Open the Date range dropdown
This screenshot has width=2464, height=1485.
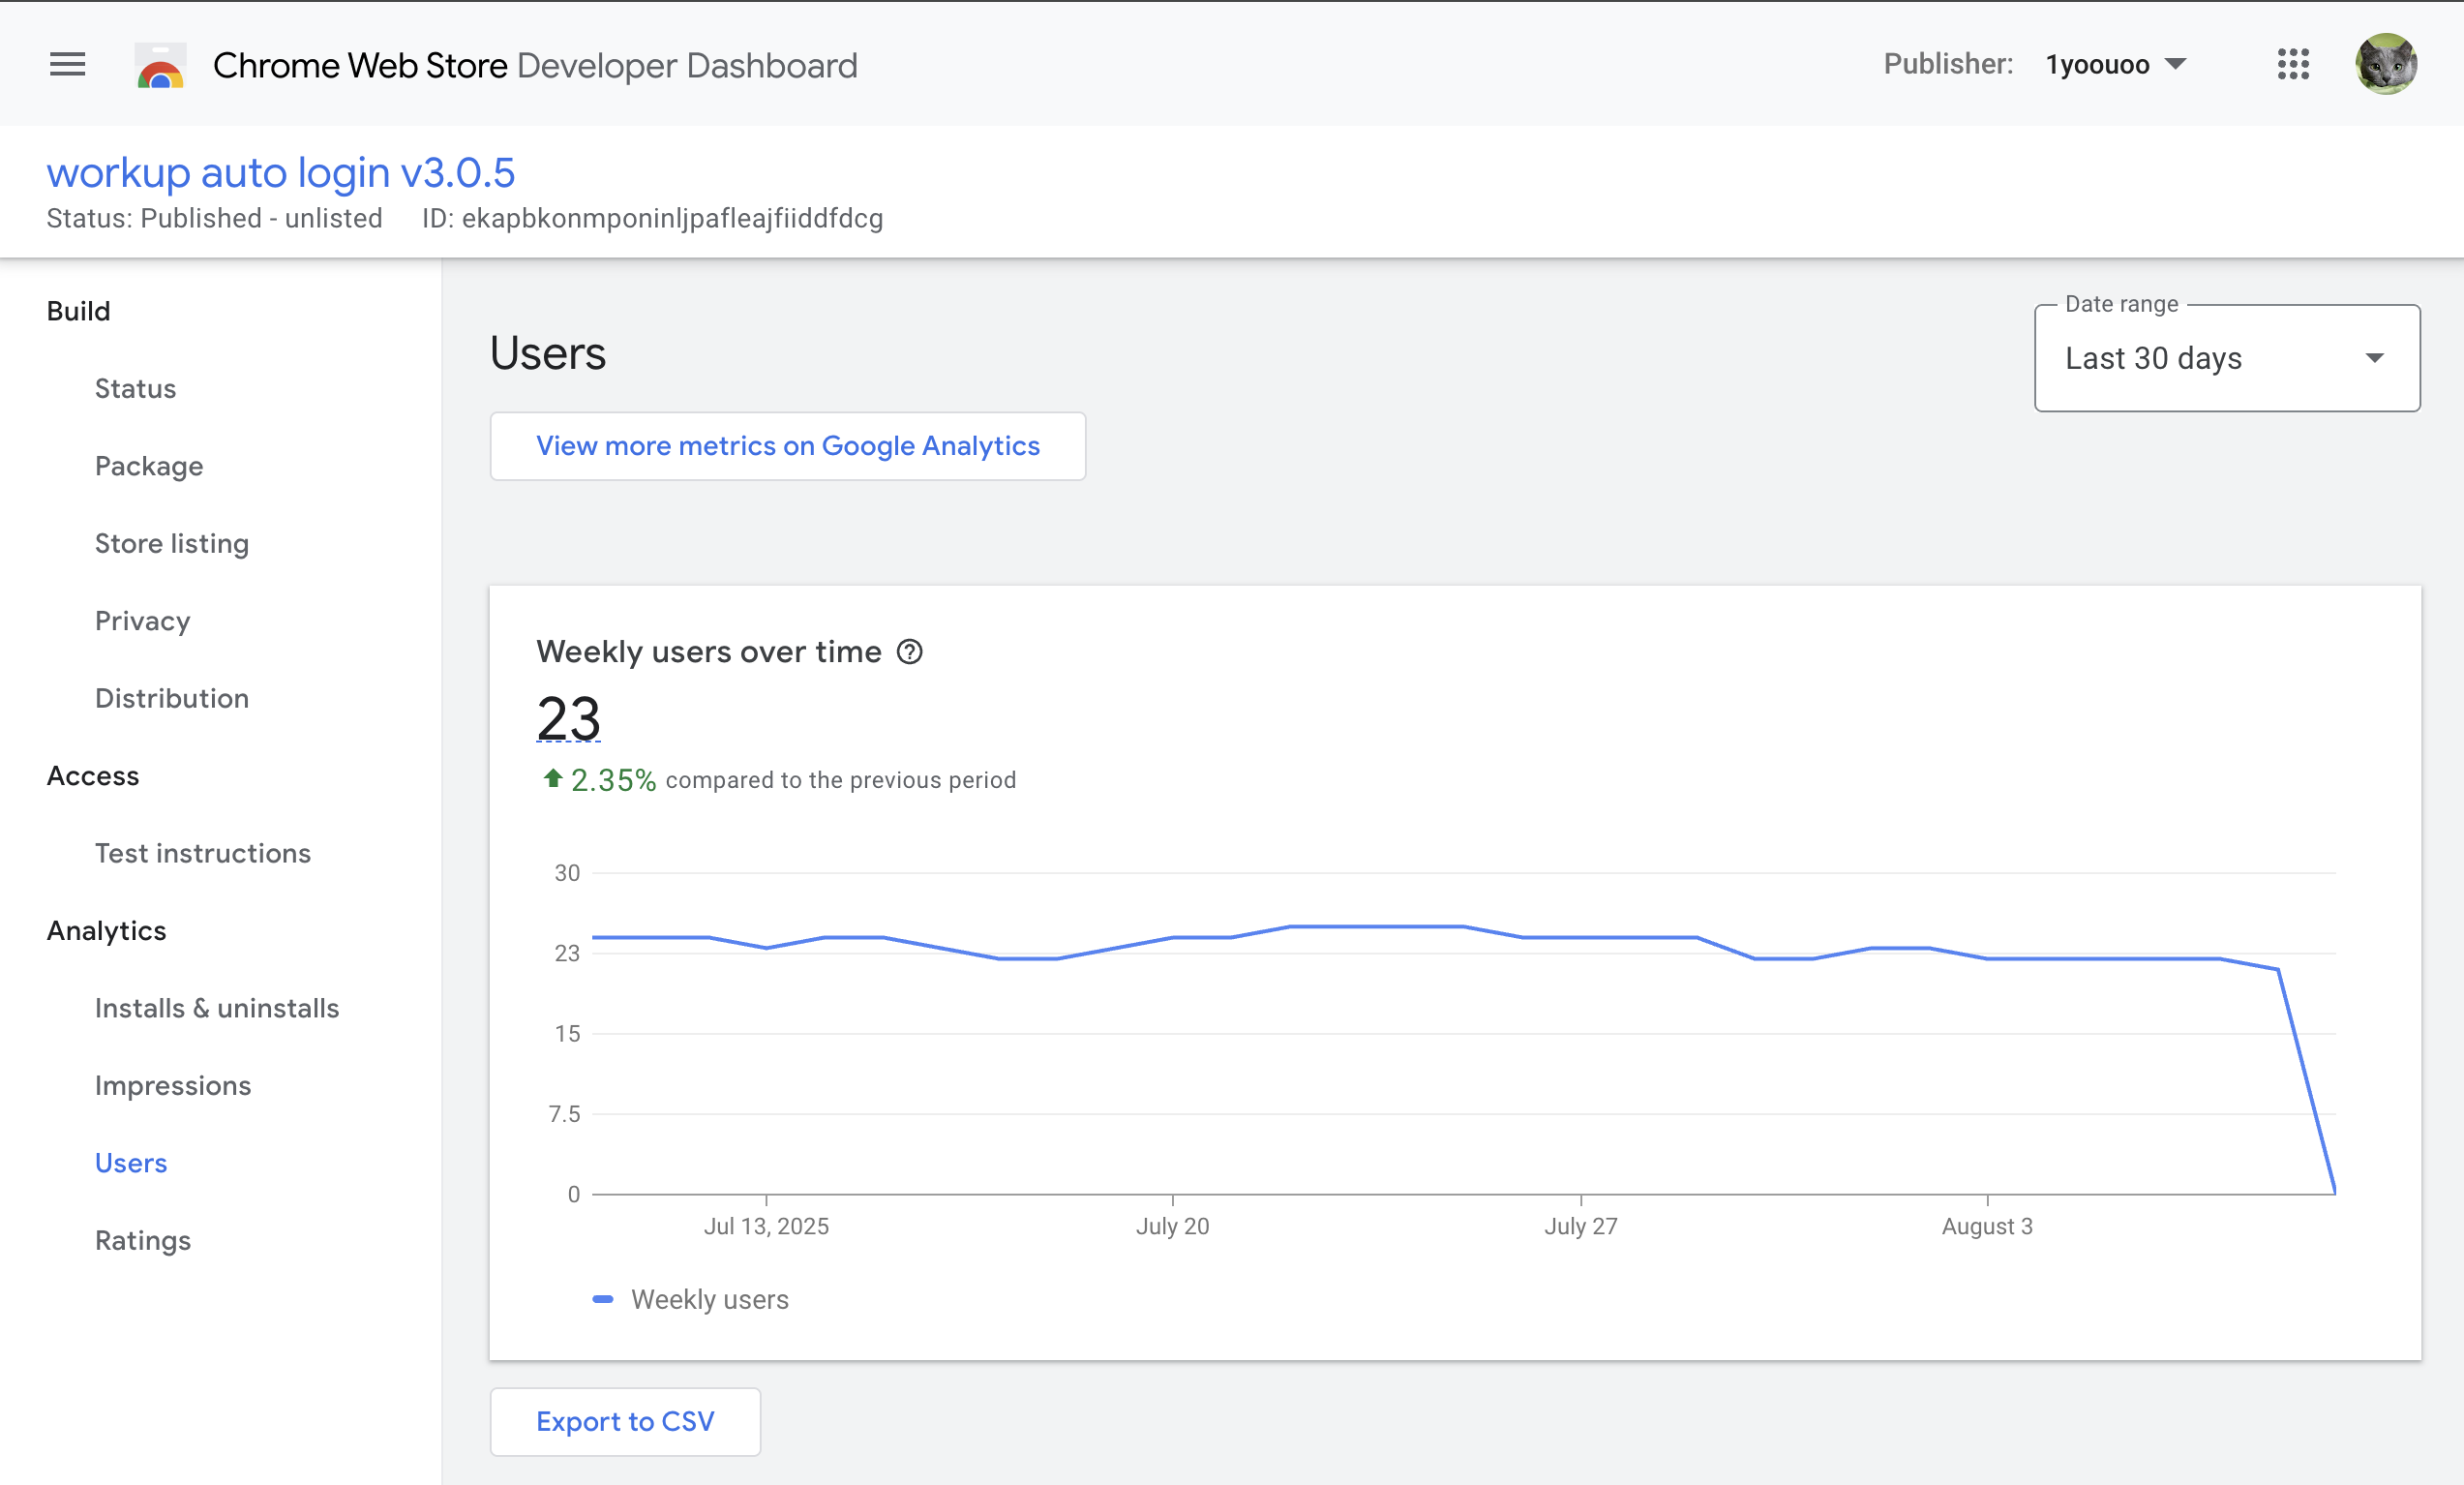tap(2226, 358)
